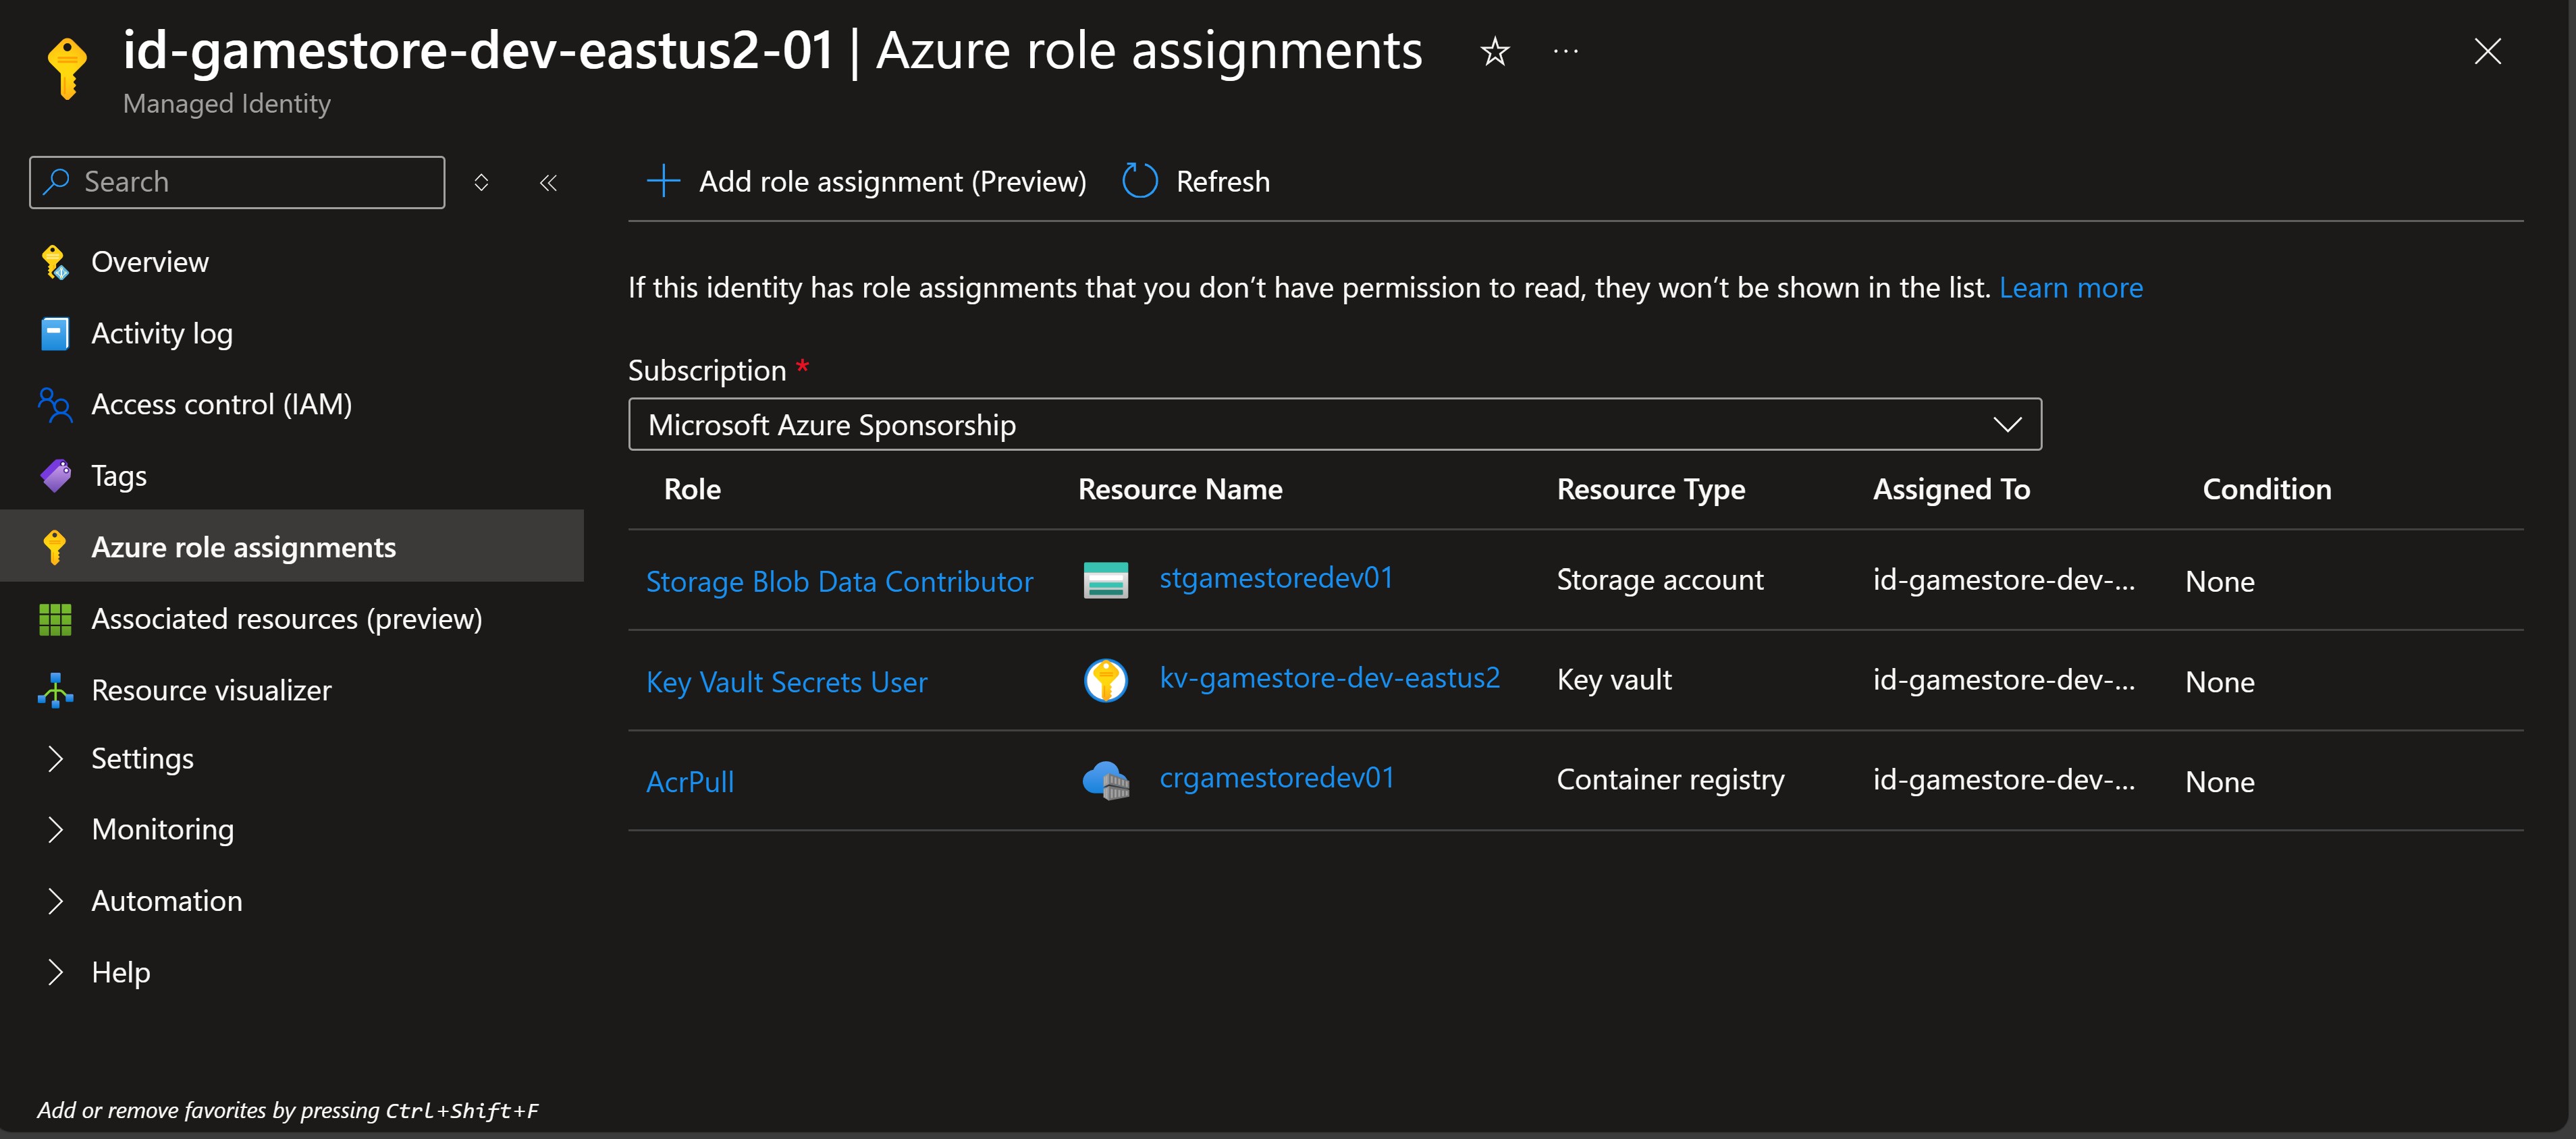The width and height of the screenshot is (2576, 1139).
Task: Open the Overview menu item
Action: pyautogui.click(x=150, y=262)
